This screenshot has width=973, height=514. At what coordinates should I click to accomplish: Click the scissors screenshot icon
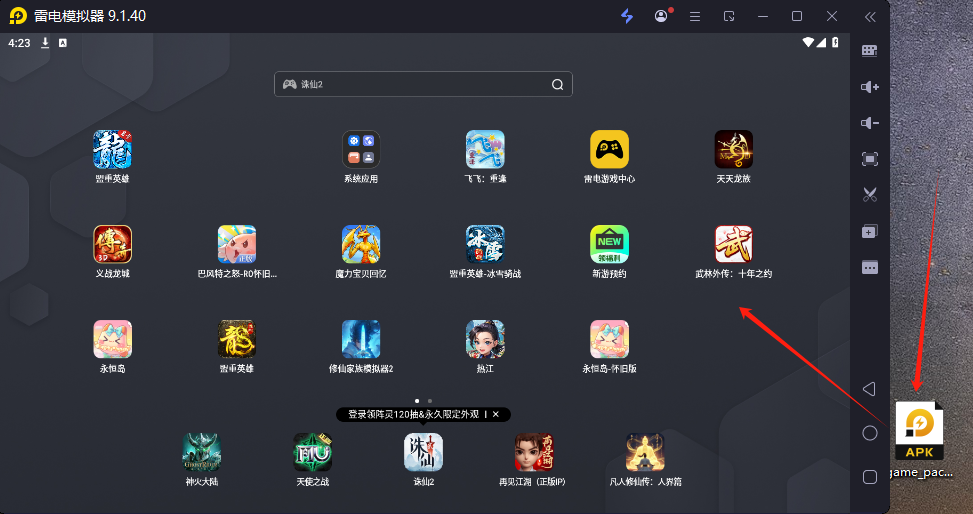coord(869,195)
